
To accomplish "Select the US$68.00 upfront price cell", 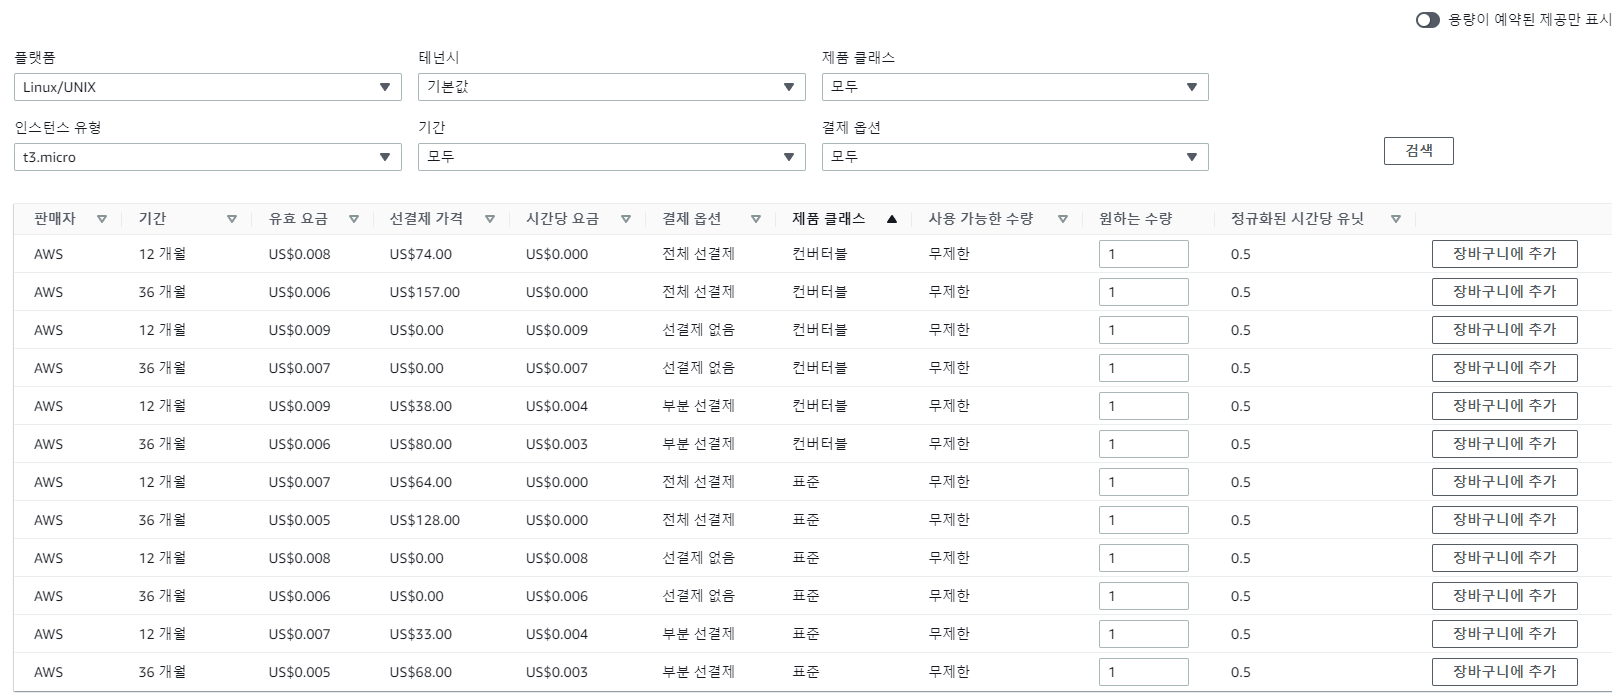I will pos(421,672).
